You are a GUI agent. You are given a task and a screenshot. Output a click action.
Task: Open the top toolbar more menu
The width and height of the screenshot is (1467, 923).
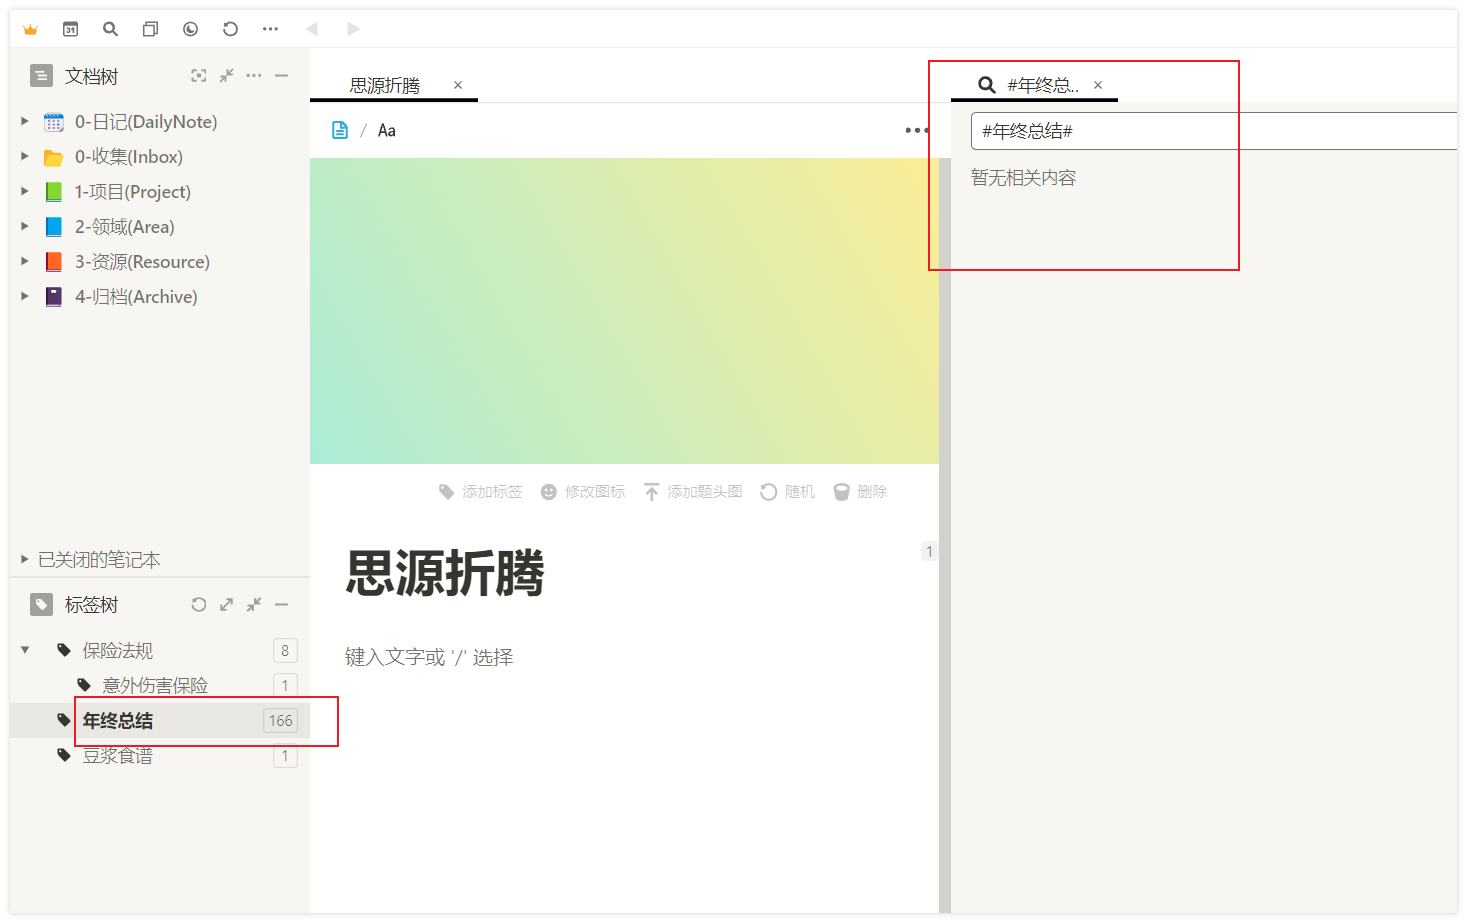coord(270,30)
